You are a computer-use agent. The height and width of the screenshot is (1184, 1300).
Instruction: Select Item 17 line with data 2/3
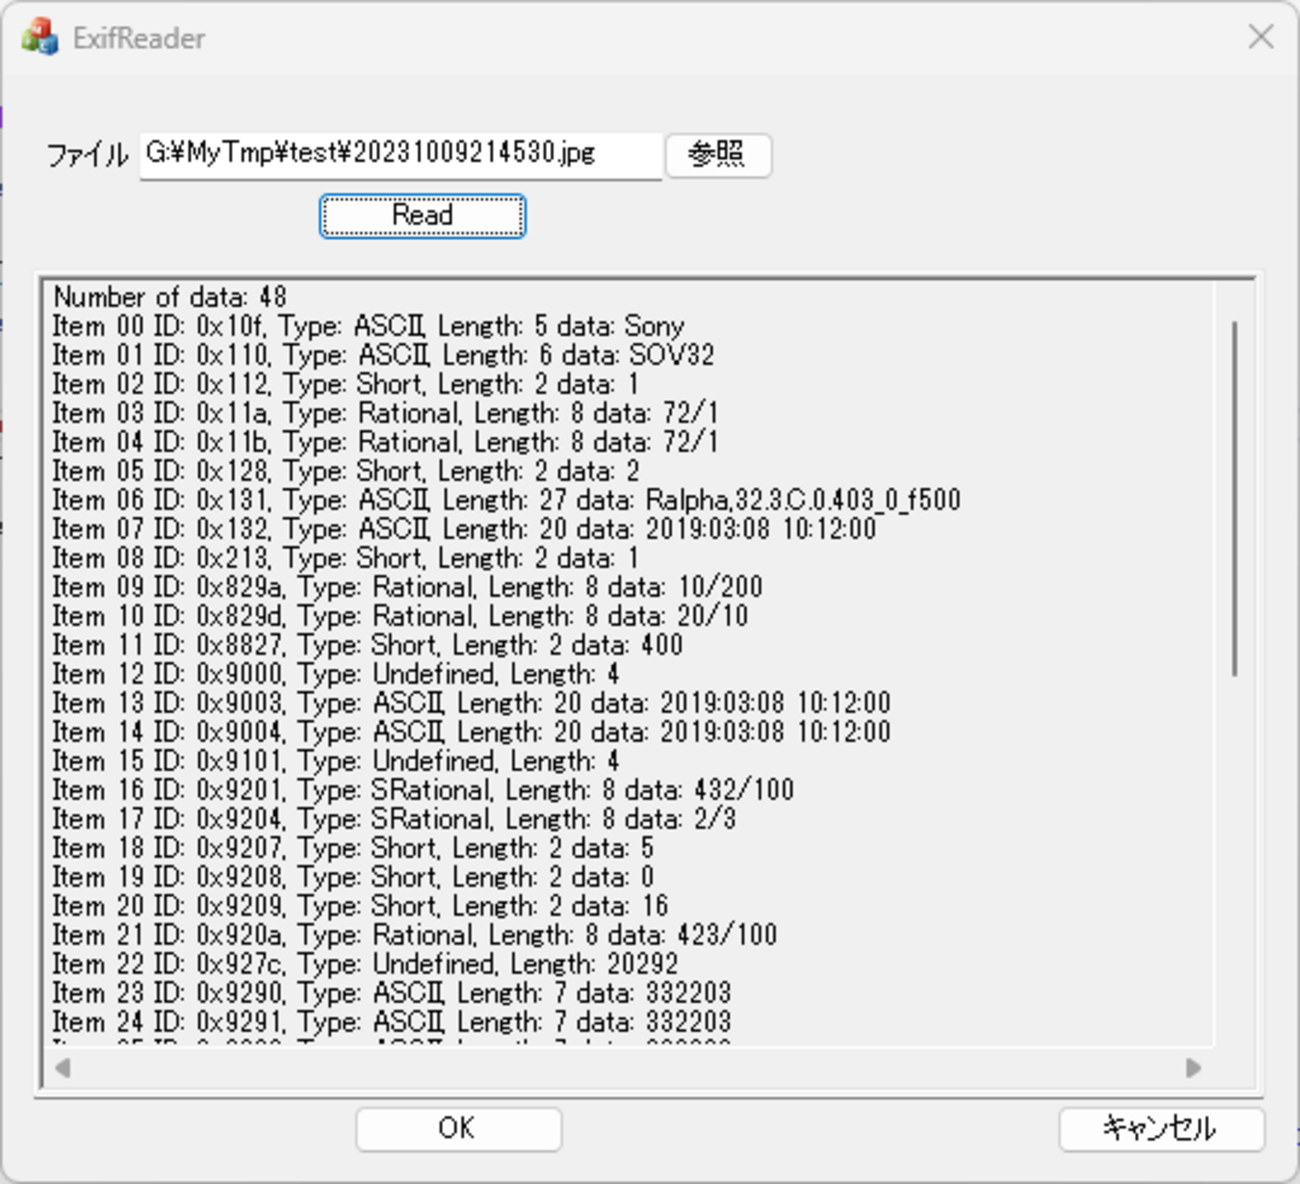point(394,819)
